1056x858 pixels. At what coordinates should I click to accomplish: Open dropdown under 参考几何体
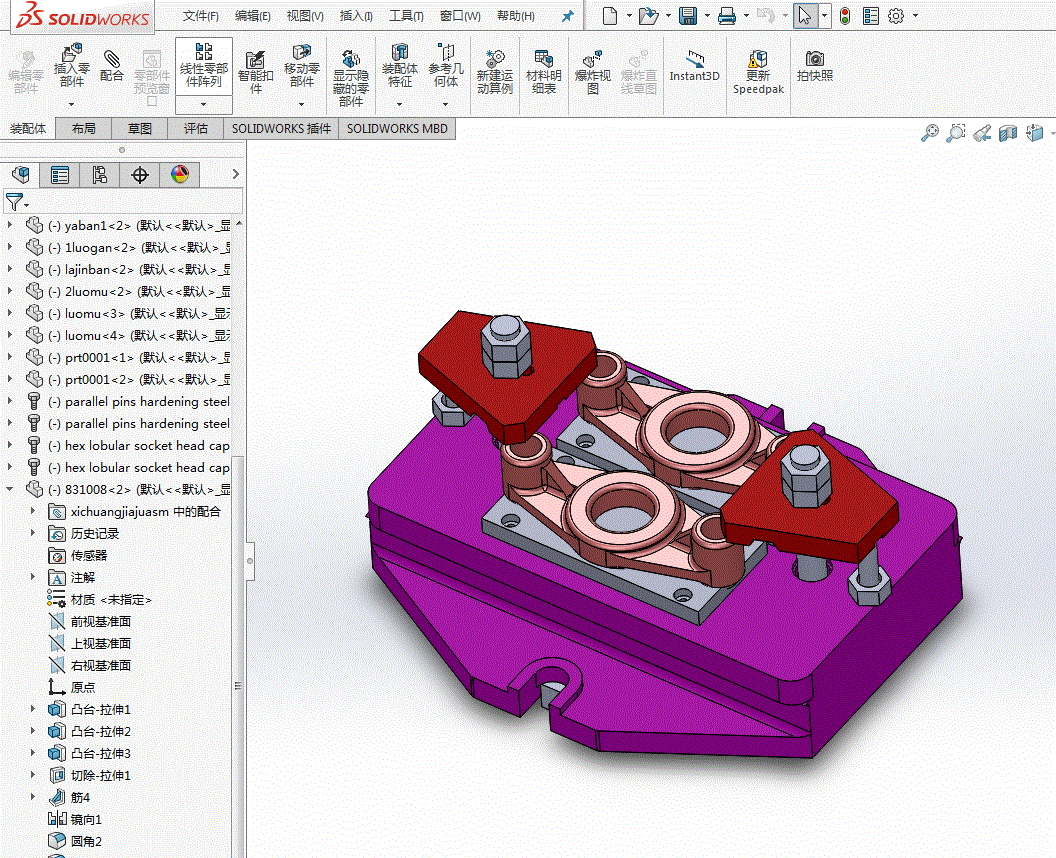coord(445,104)
